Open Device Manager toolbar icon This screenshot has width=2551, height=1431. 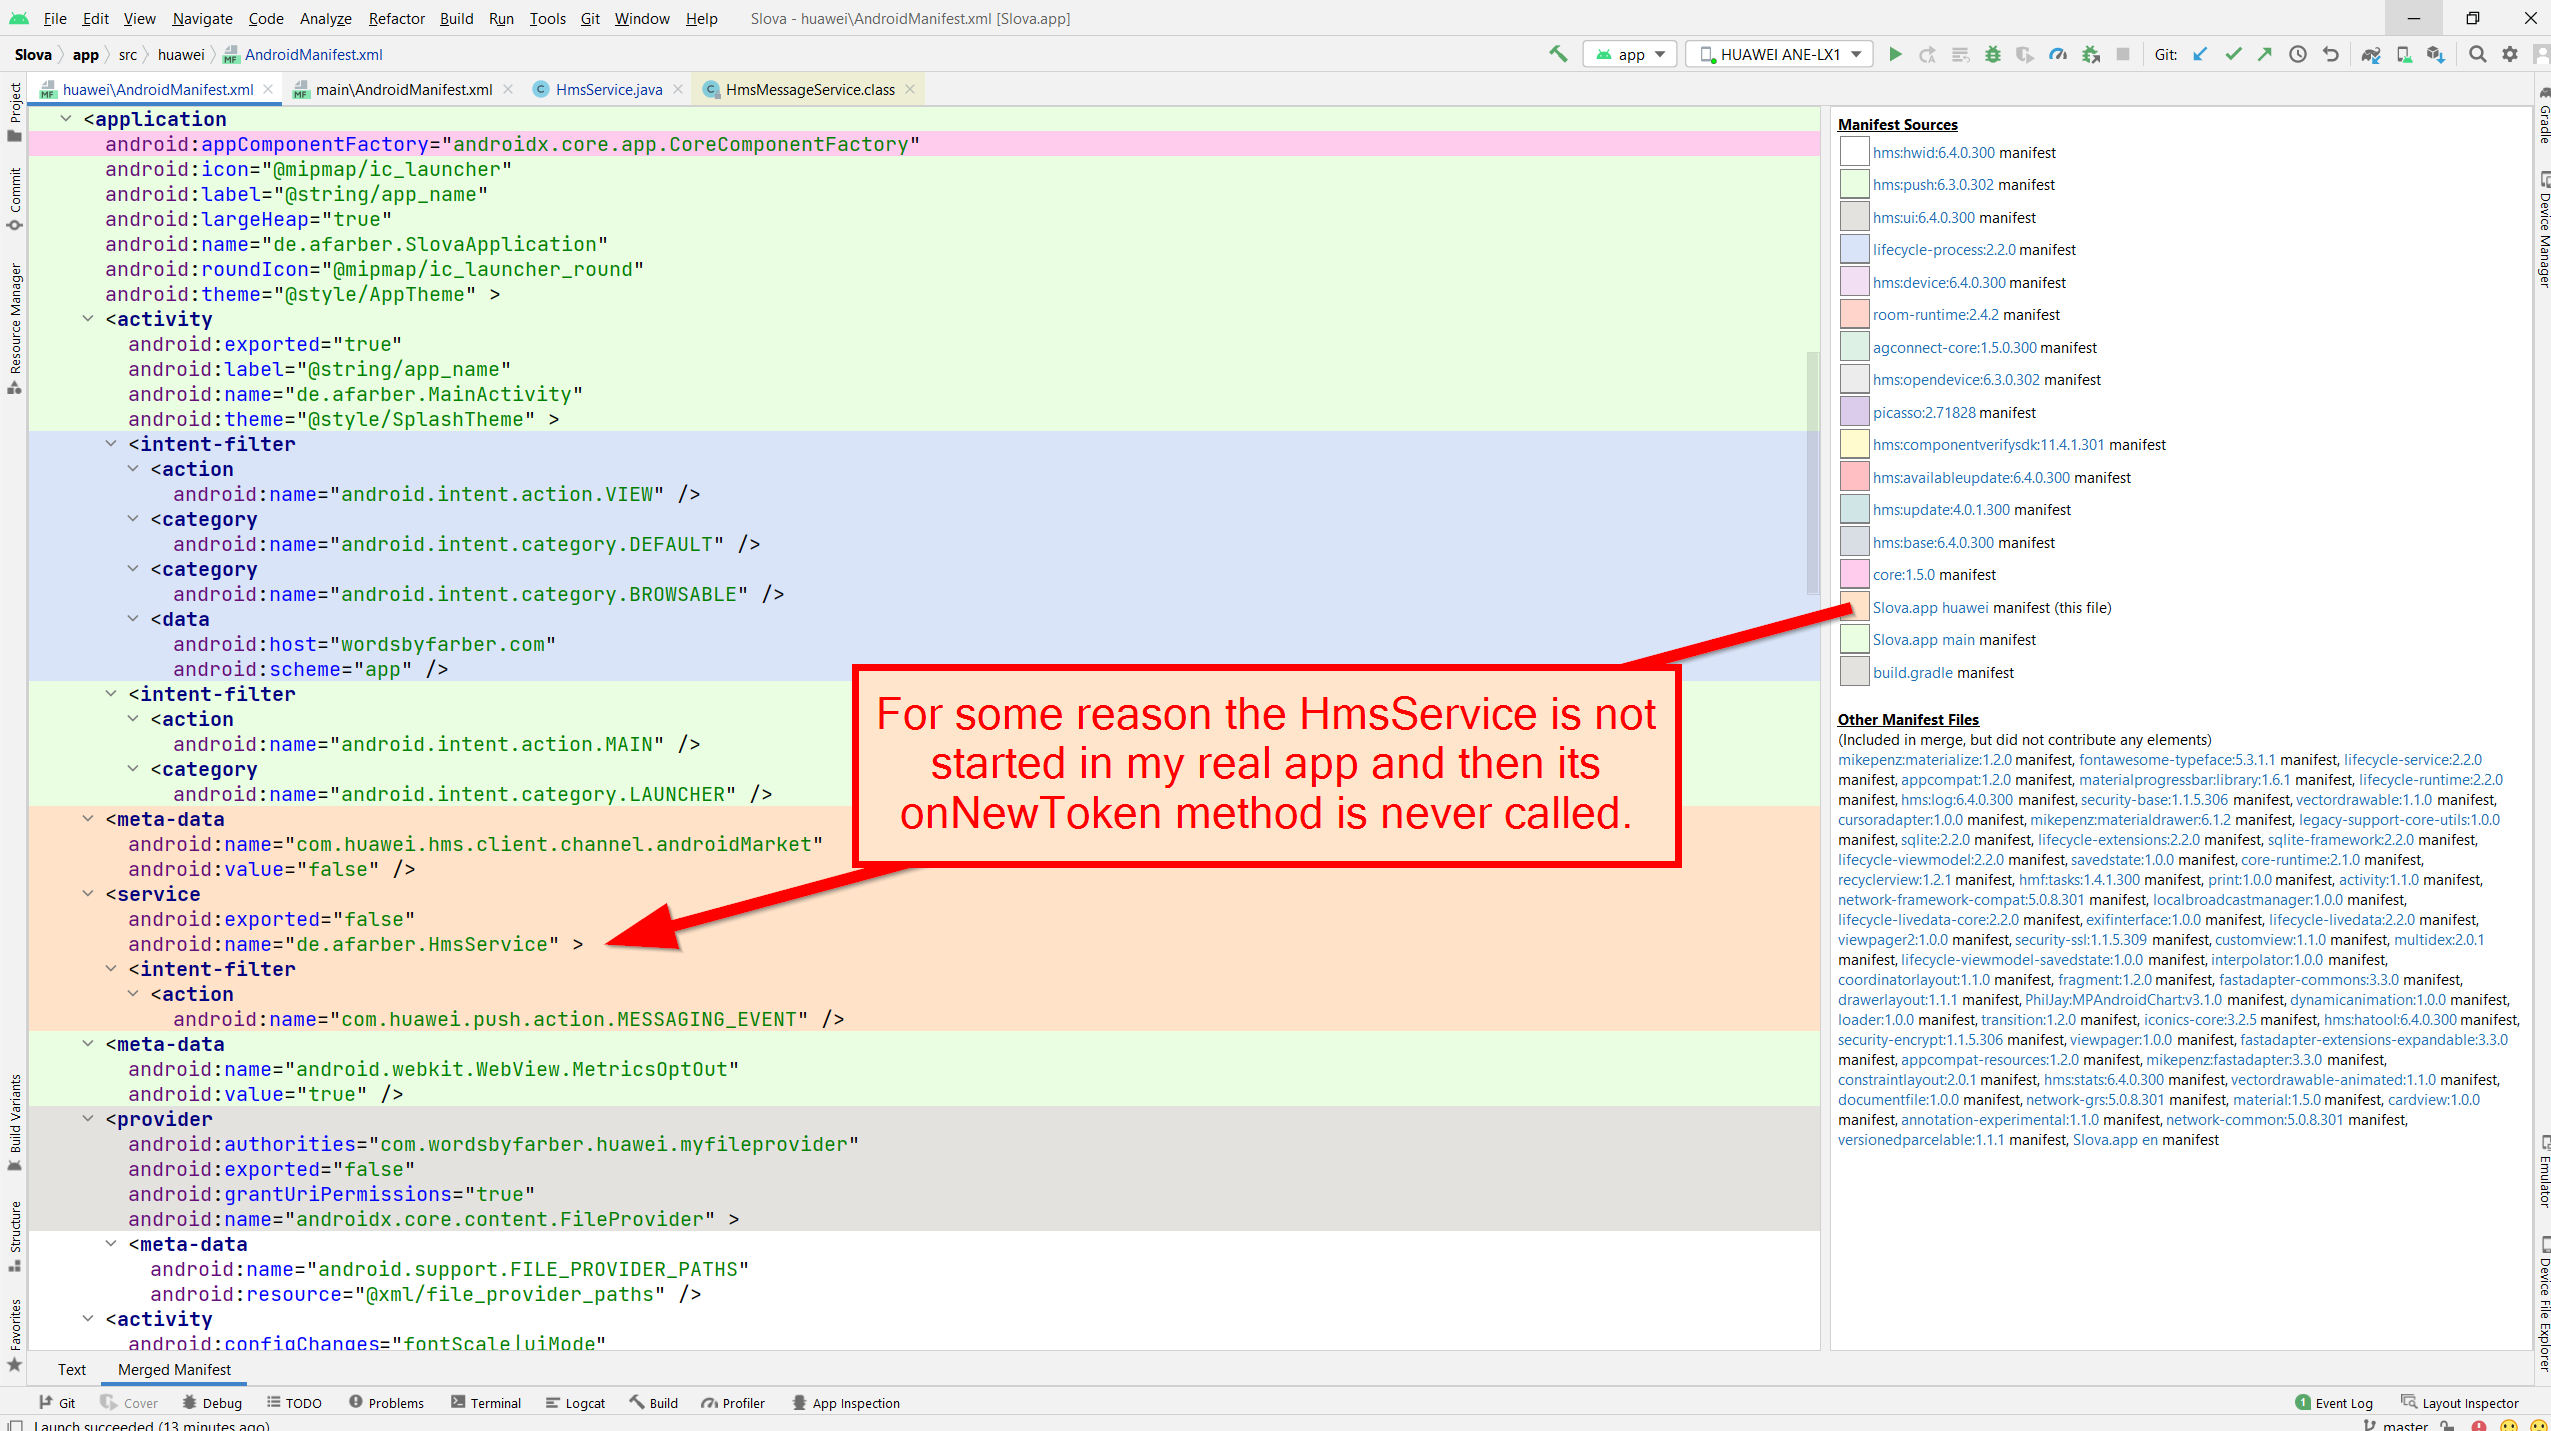2403,54
